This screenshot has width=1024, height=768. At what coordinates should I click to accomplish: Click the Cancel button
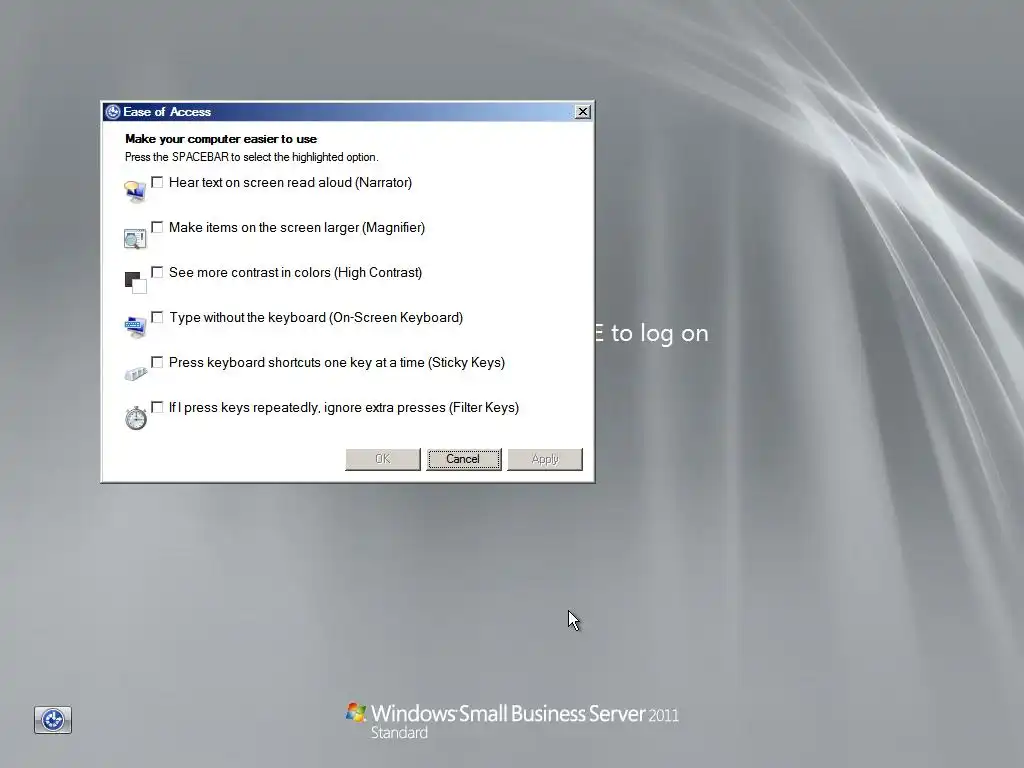point(464,459)
